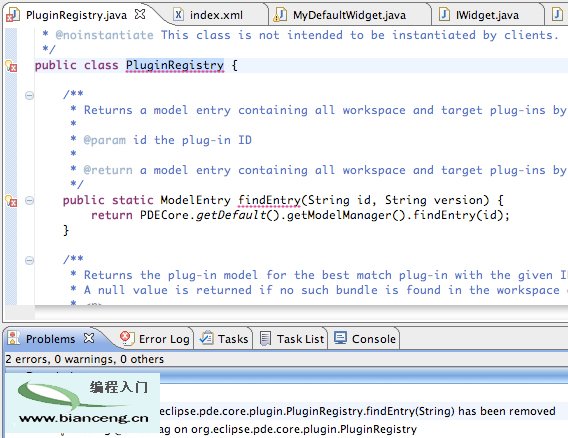
Task: Click the getModelManager() call in the code
Action: pyautogui.click(x=345, y=215)
